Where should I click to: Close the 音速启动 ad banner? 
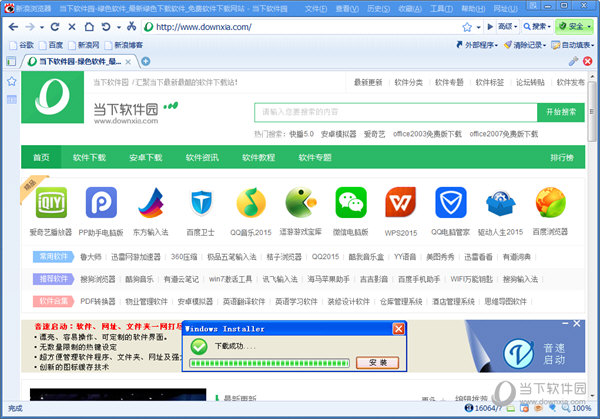pyautogui.click(x=576, y=324)
